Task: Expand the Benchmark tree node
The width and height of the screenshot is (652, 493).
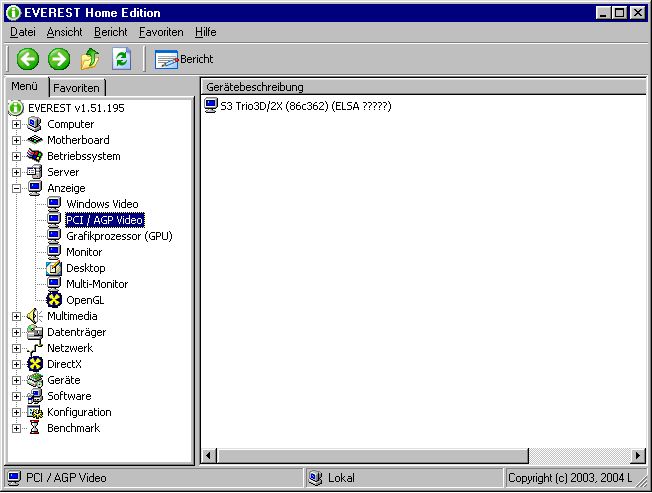Action: (16, 428)
